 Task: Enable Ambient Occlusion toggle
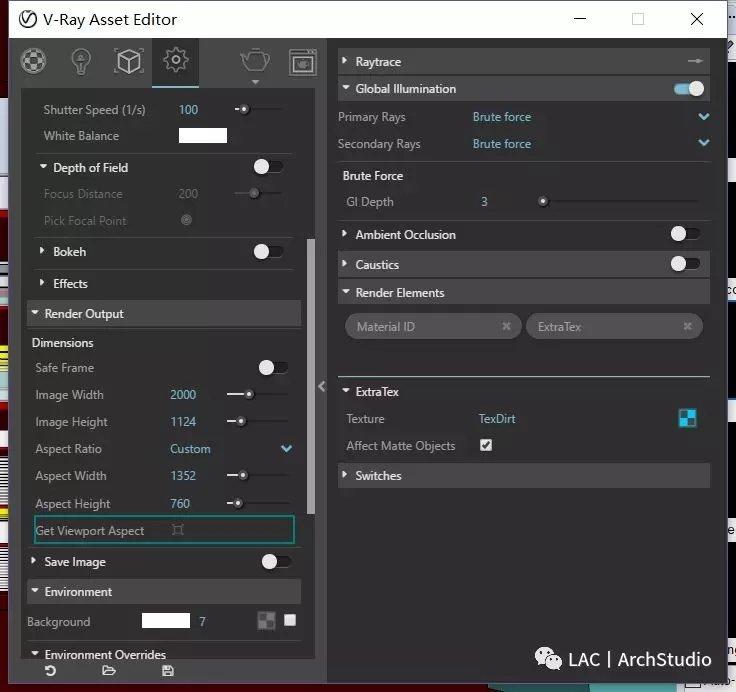coord(685,234)
